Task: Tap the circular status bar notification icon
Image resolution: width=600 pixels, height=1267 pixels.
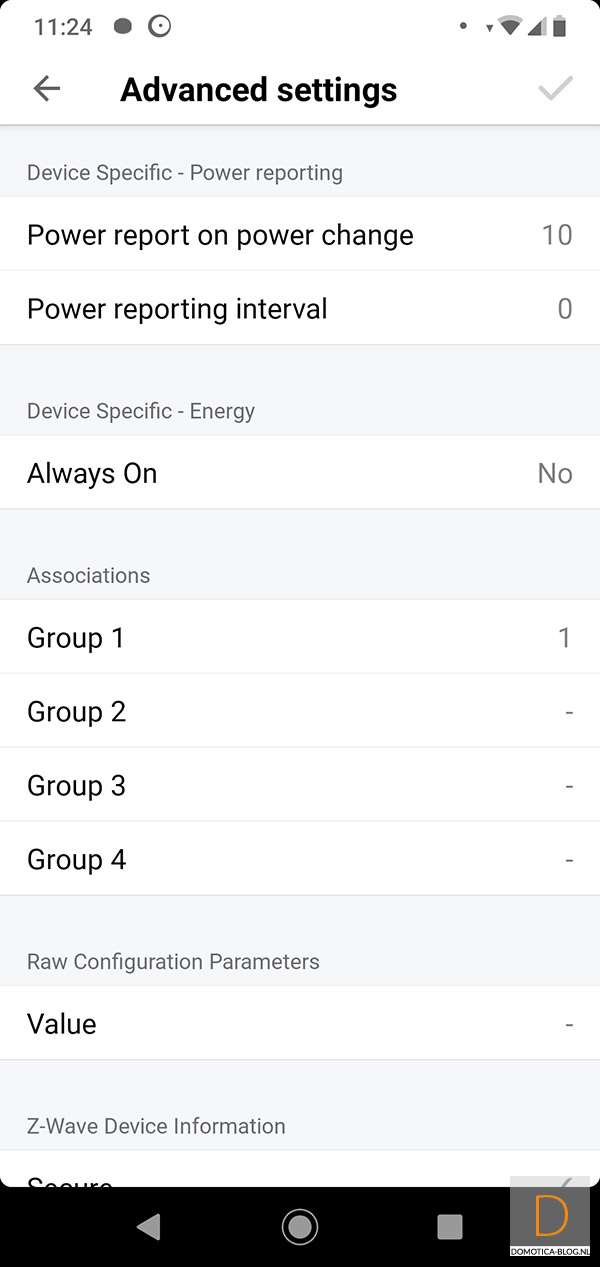Action: (x=159, y=27)
